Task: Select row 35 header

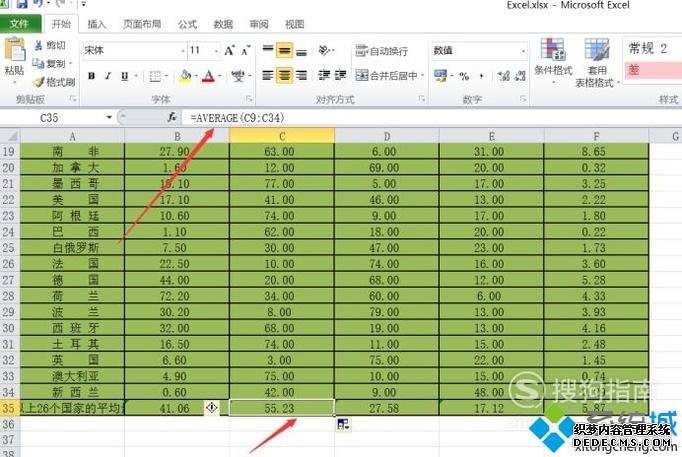Action: pos(8,408)
